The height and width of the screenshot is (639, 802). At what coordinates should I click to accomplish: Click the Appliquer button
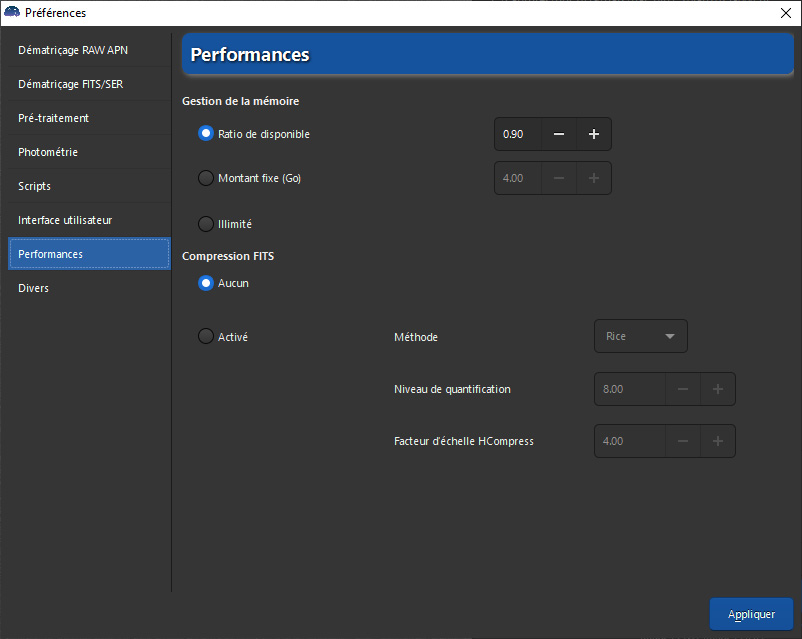point(750,614)
